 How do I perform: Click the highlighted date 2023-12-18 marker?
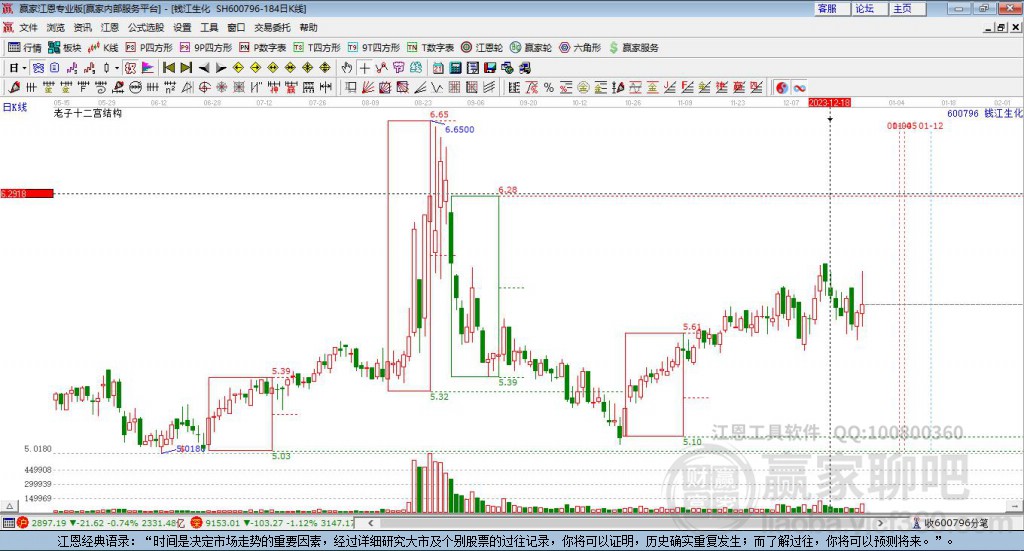(829, 103)
